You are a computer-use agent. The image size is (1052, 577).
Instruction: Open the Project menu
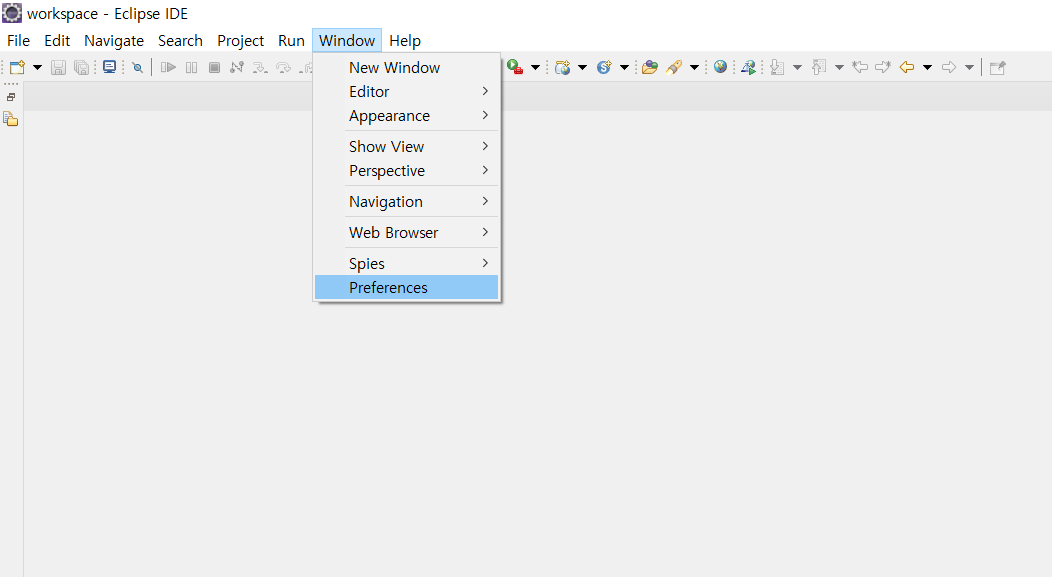tap(240, 41)
